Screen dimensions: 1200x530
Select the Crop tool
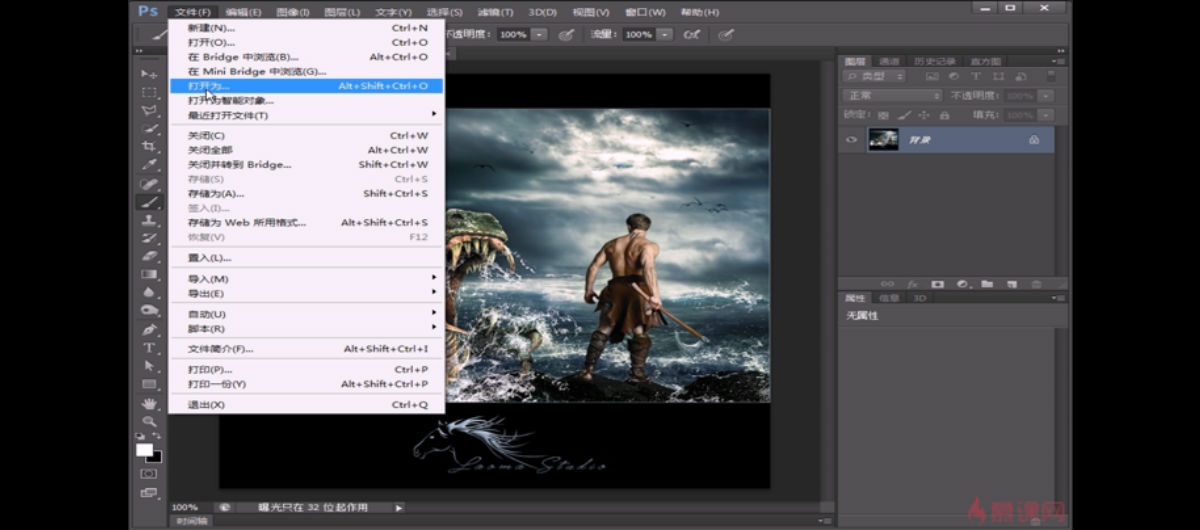pos(149,147)
